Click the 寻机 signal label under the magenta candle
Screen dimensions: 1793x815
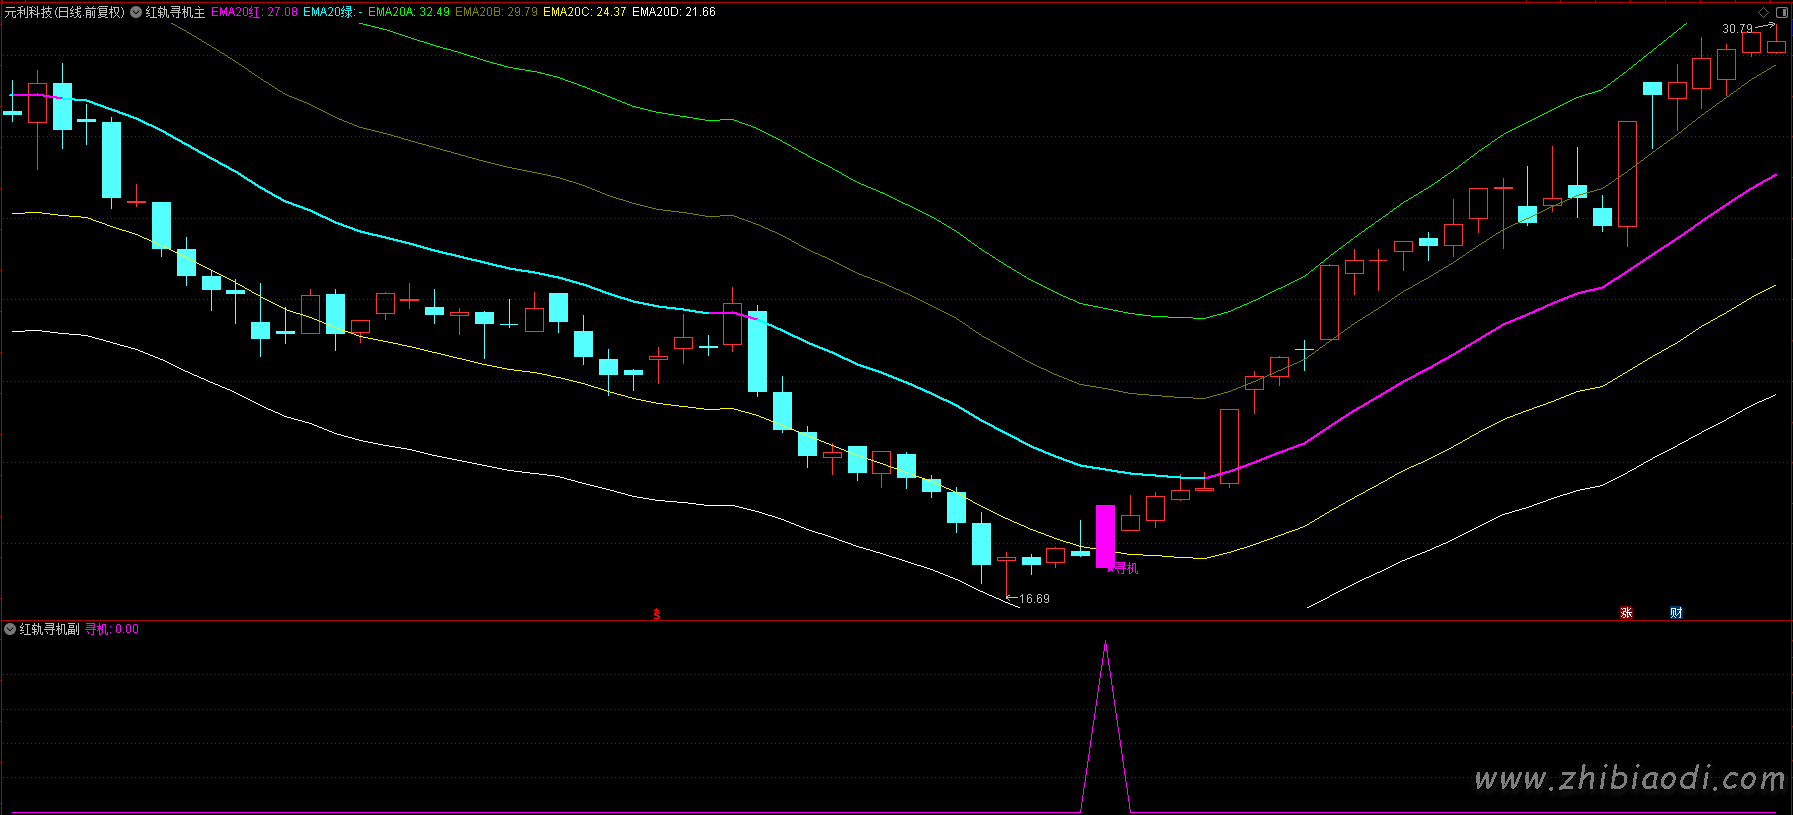click(1126, 568)
